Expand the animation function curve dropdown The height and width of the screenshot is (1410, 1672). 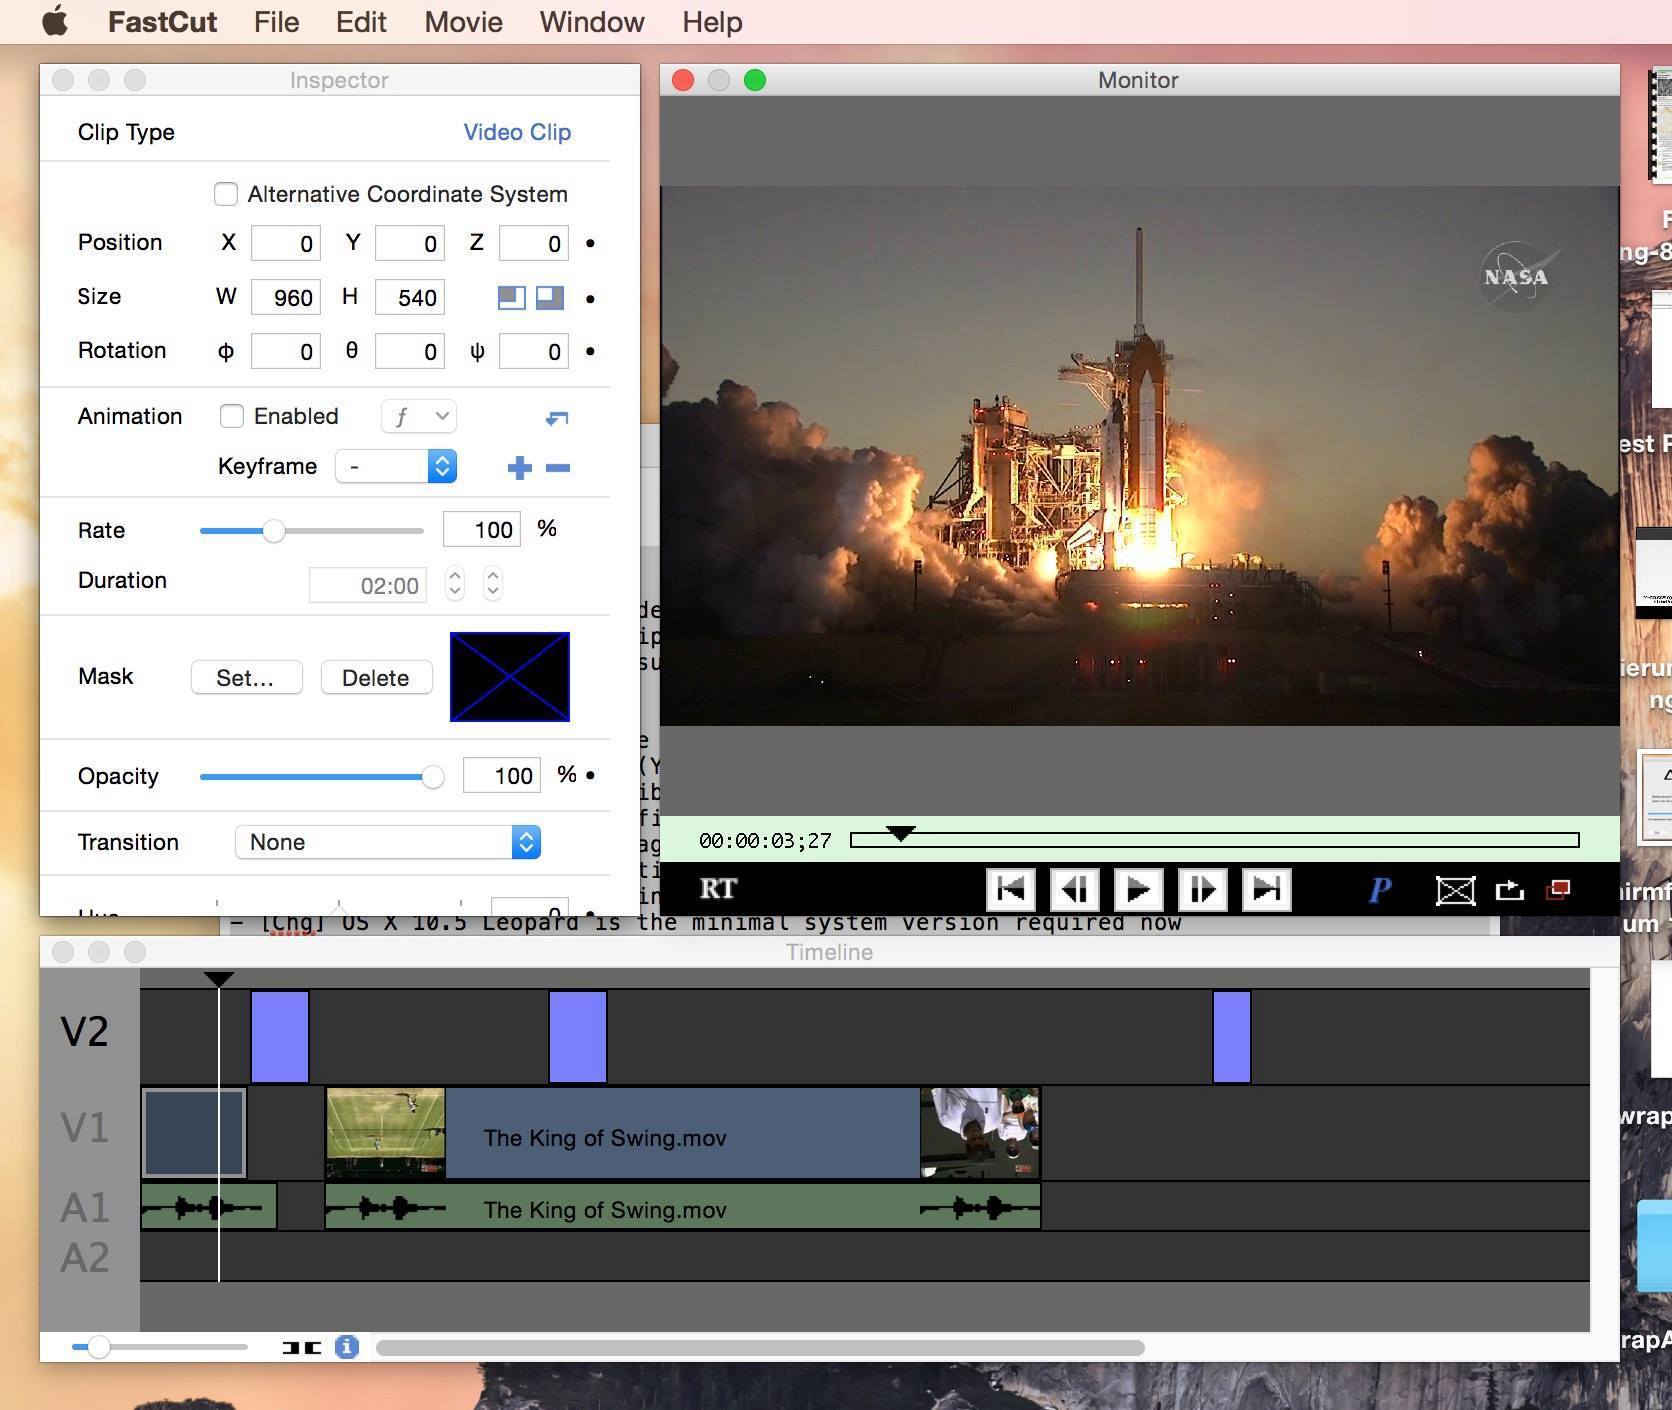419,416
